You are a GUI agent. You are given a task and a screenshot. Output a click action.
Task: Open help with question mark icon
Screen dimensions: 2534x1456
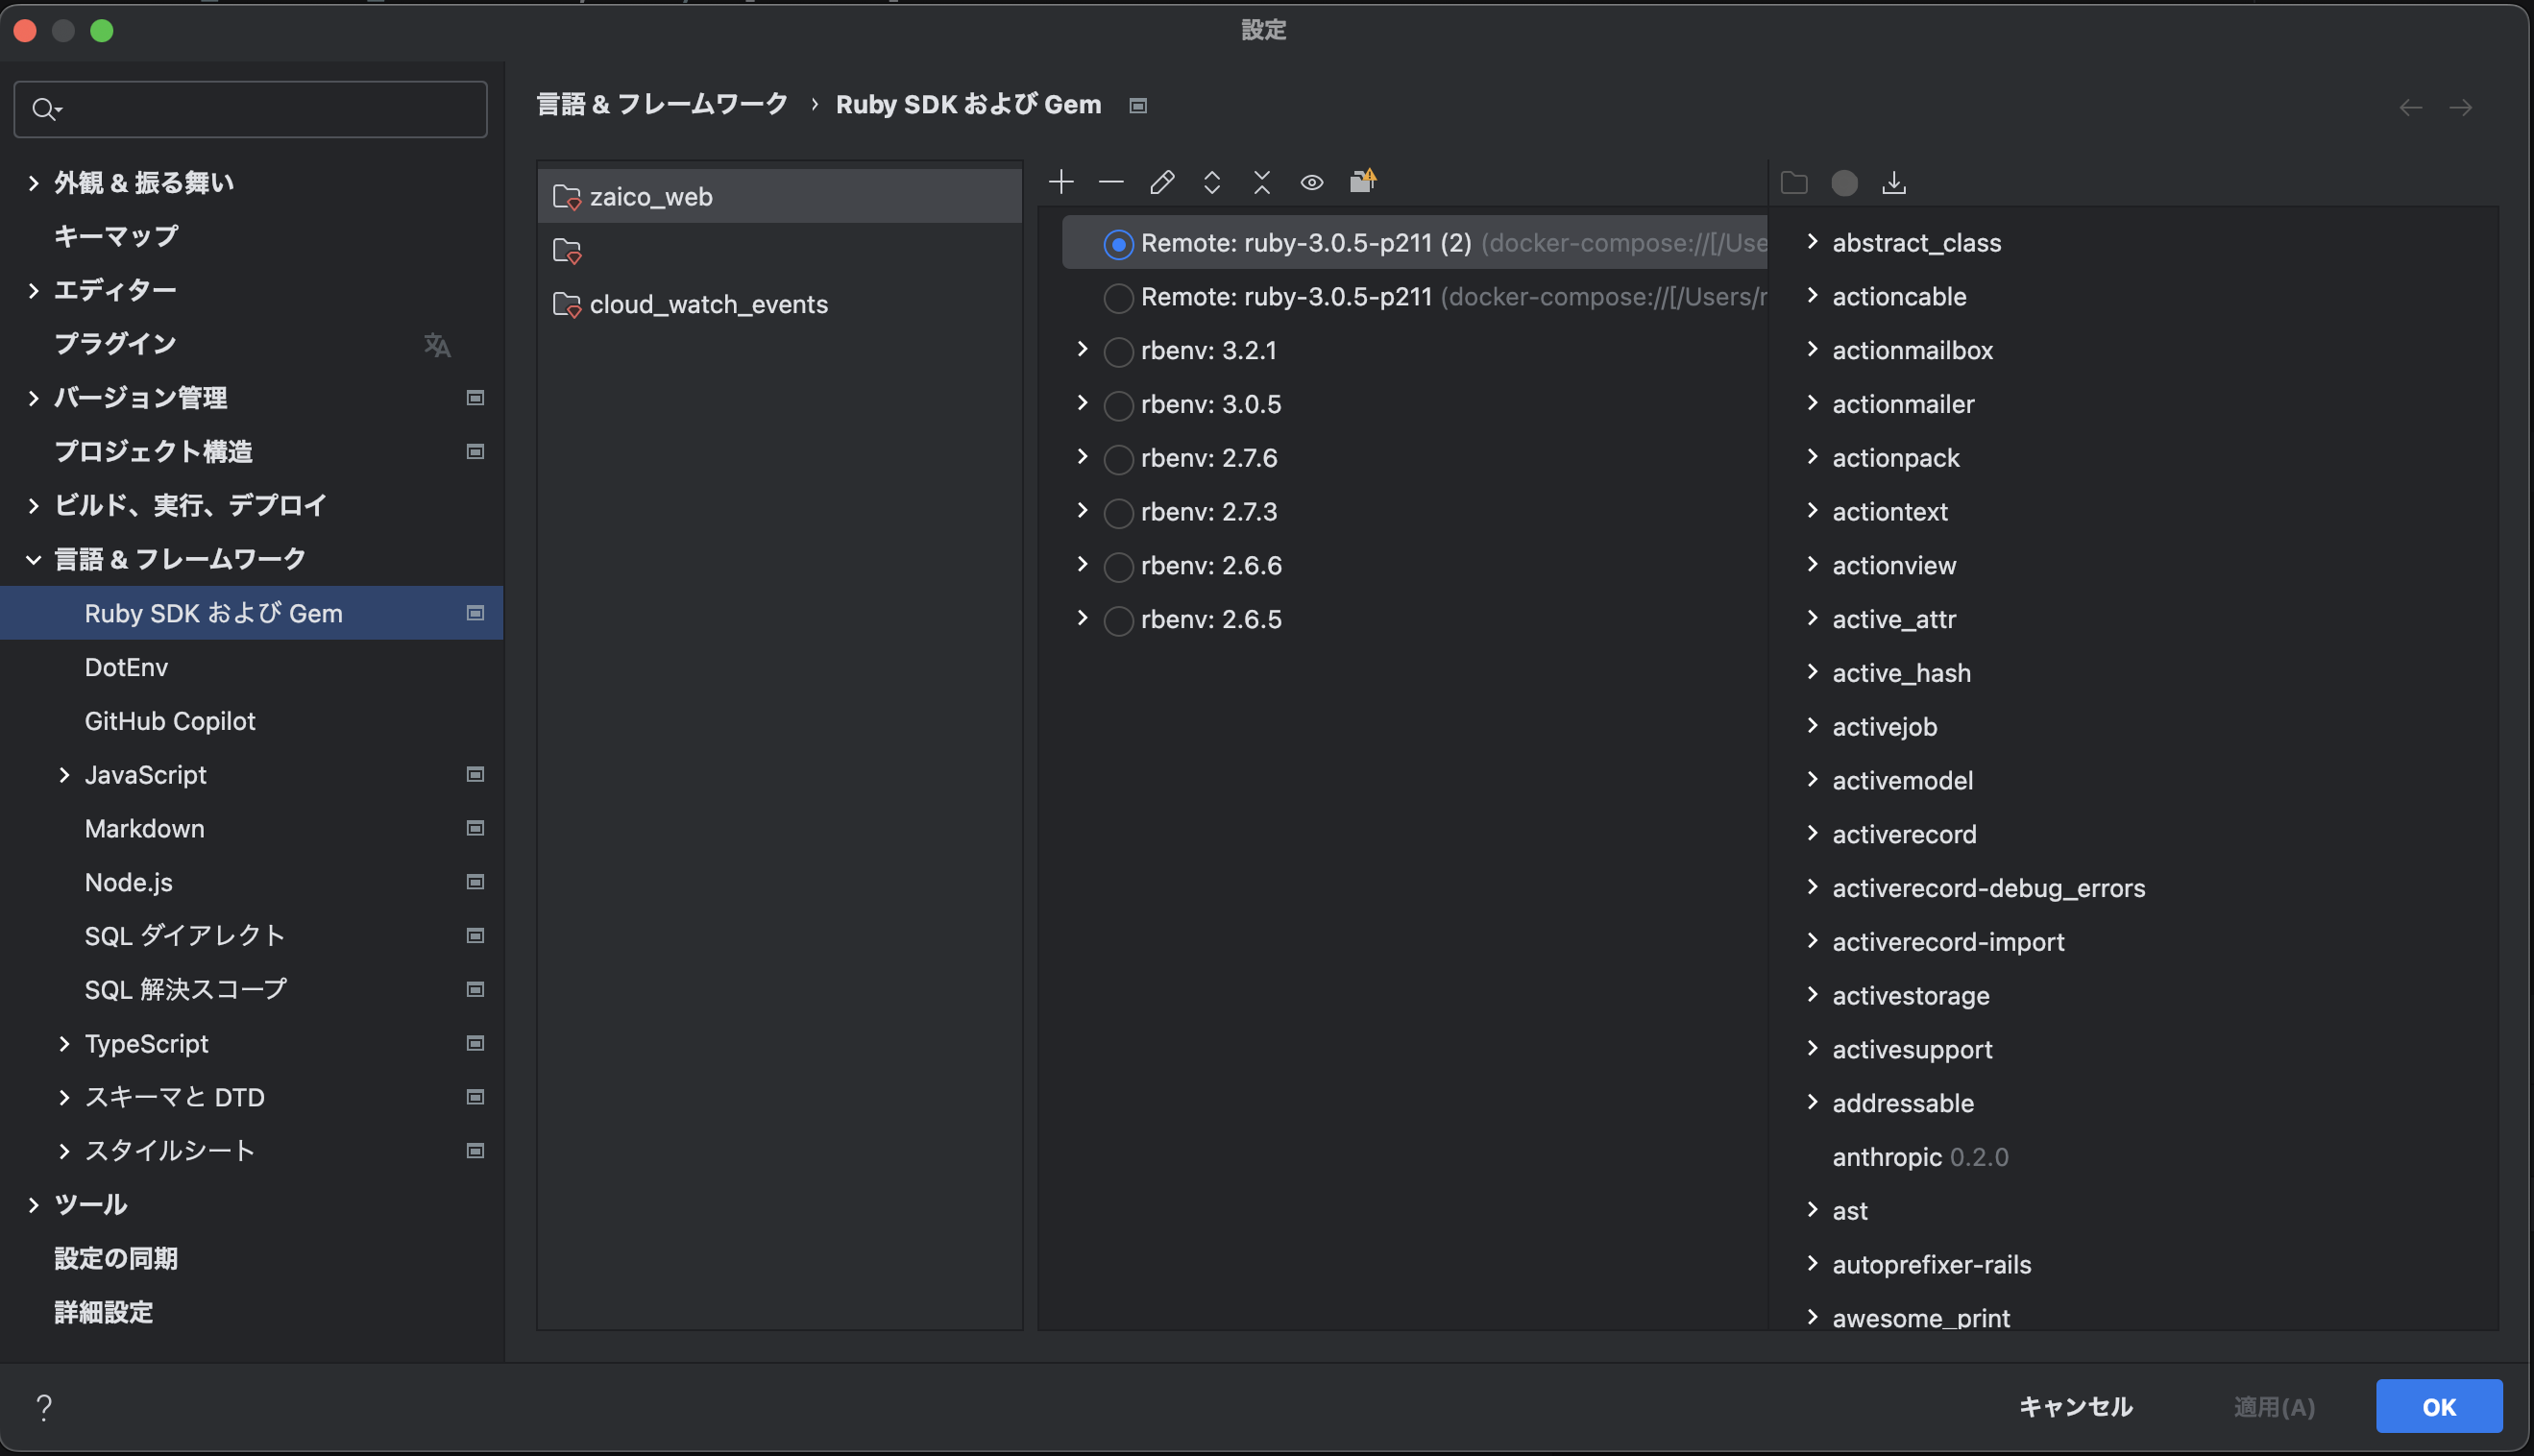44,1407
